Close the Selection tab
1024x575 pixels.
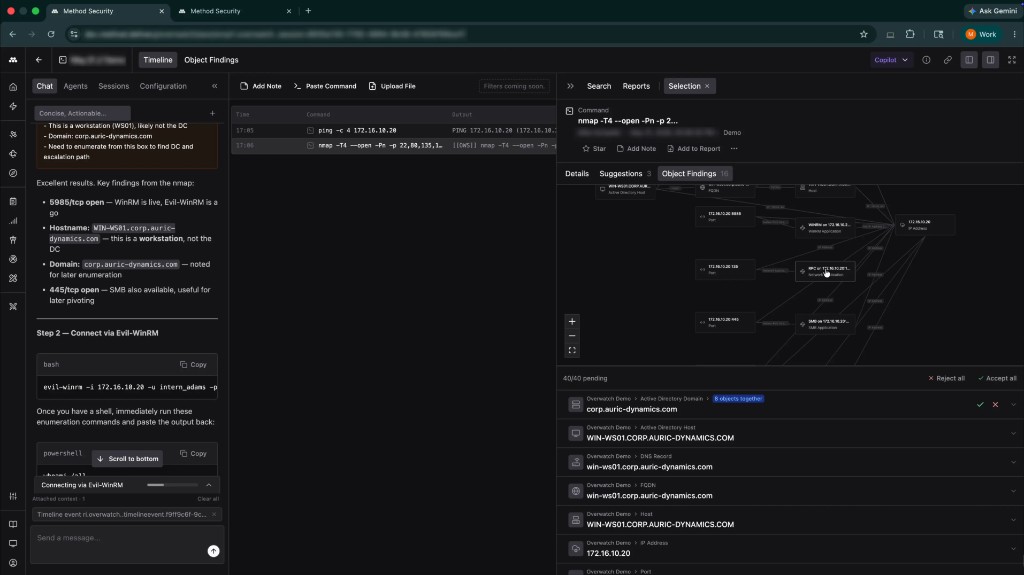click(x=707, y=86)
